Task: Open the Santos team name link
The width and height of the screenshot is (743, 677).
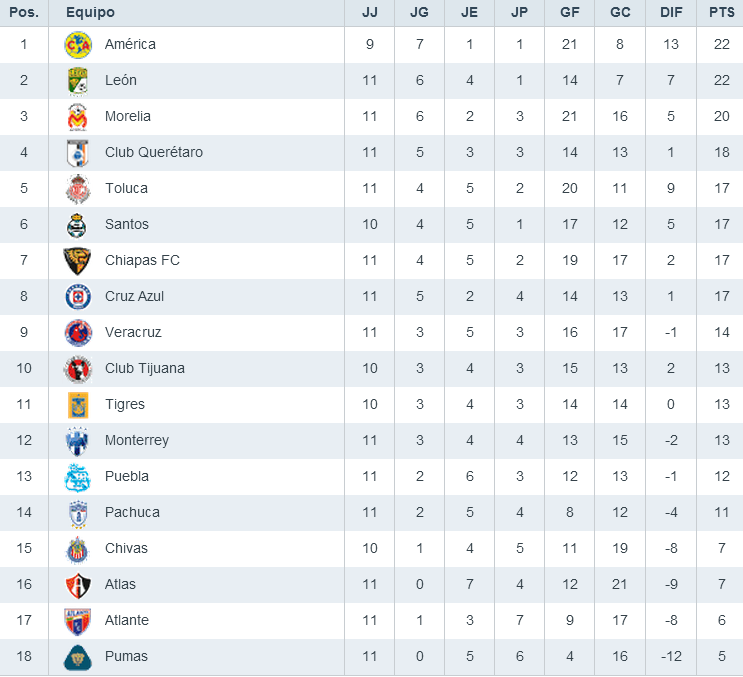Action: [x=127, y=224]
